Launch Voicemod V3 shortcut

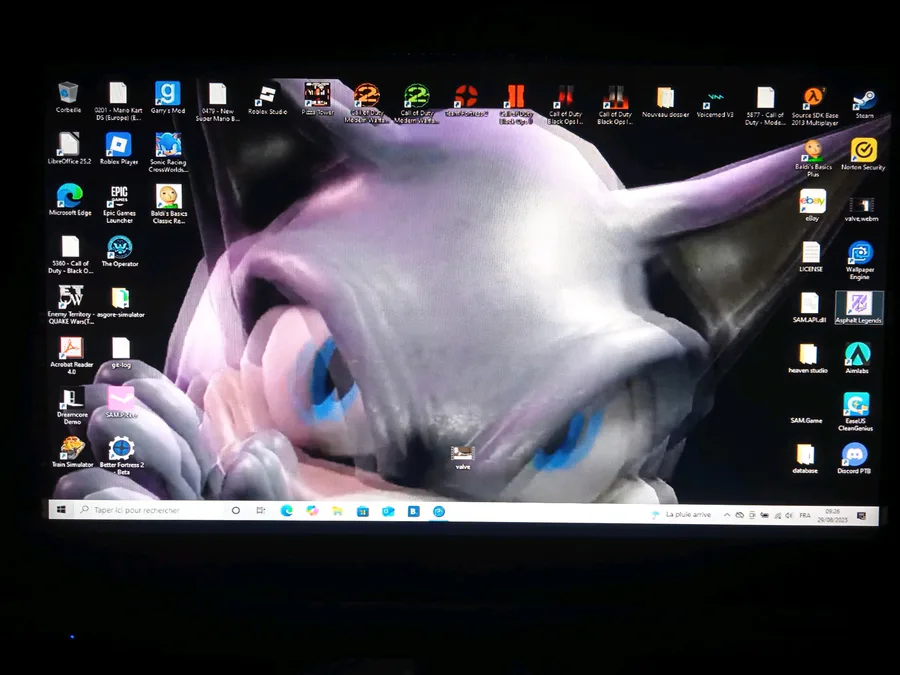(715, 103)
